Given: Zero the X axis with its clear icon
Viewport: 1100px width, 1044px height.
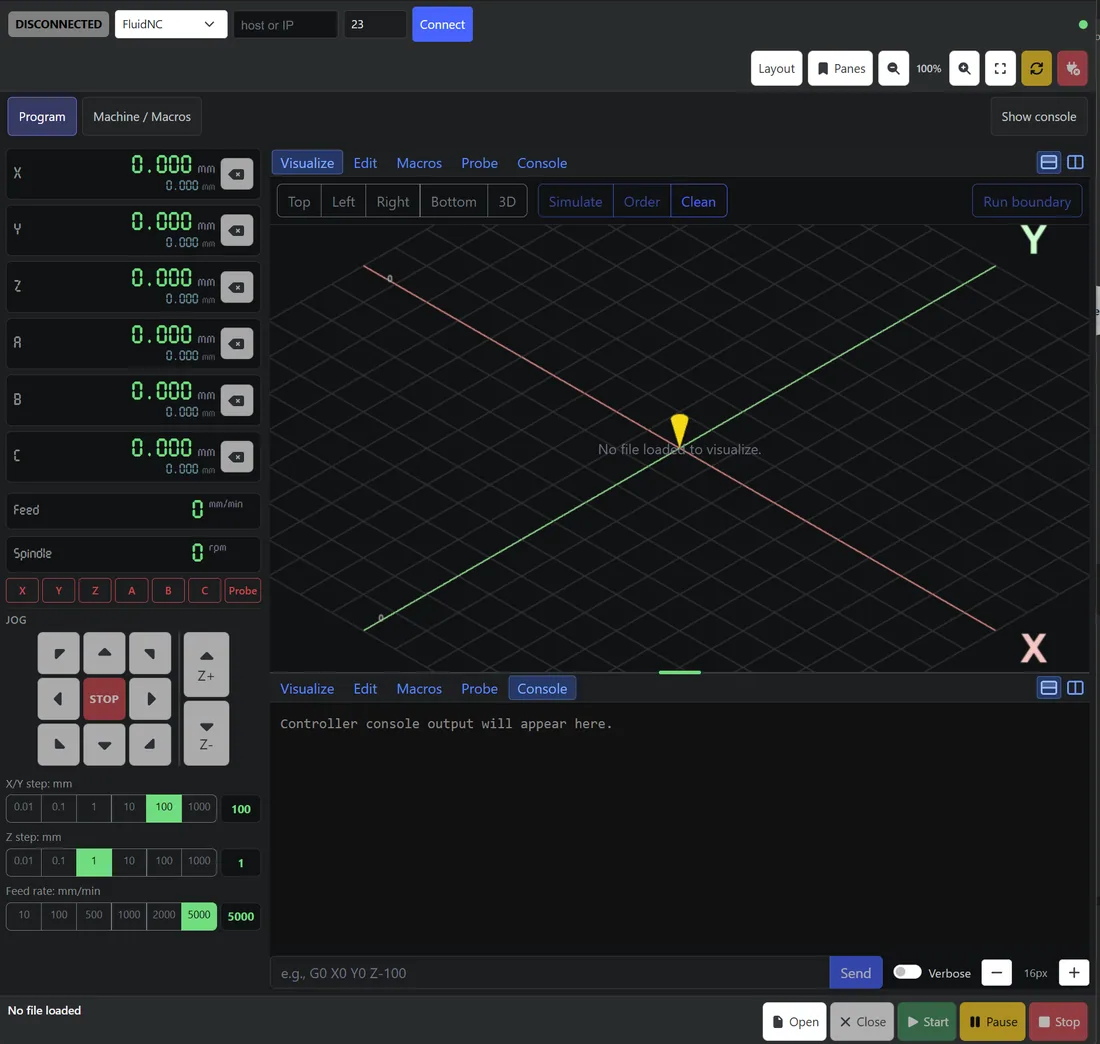Looking at the screenshot, I should (x=236, y=174).
